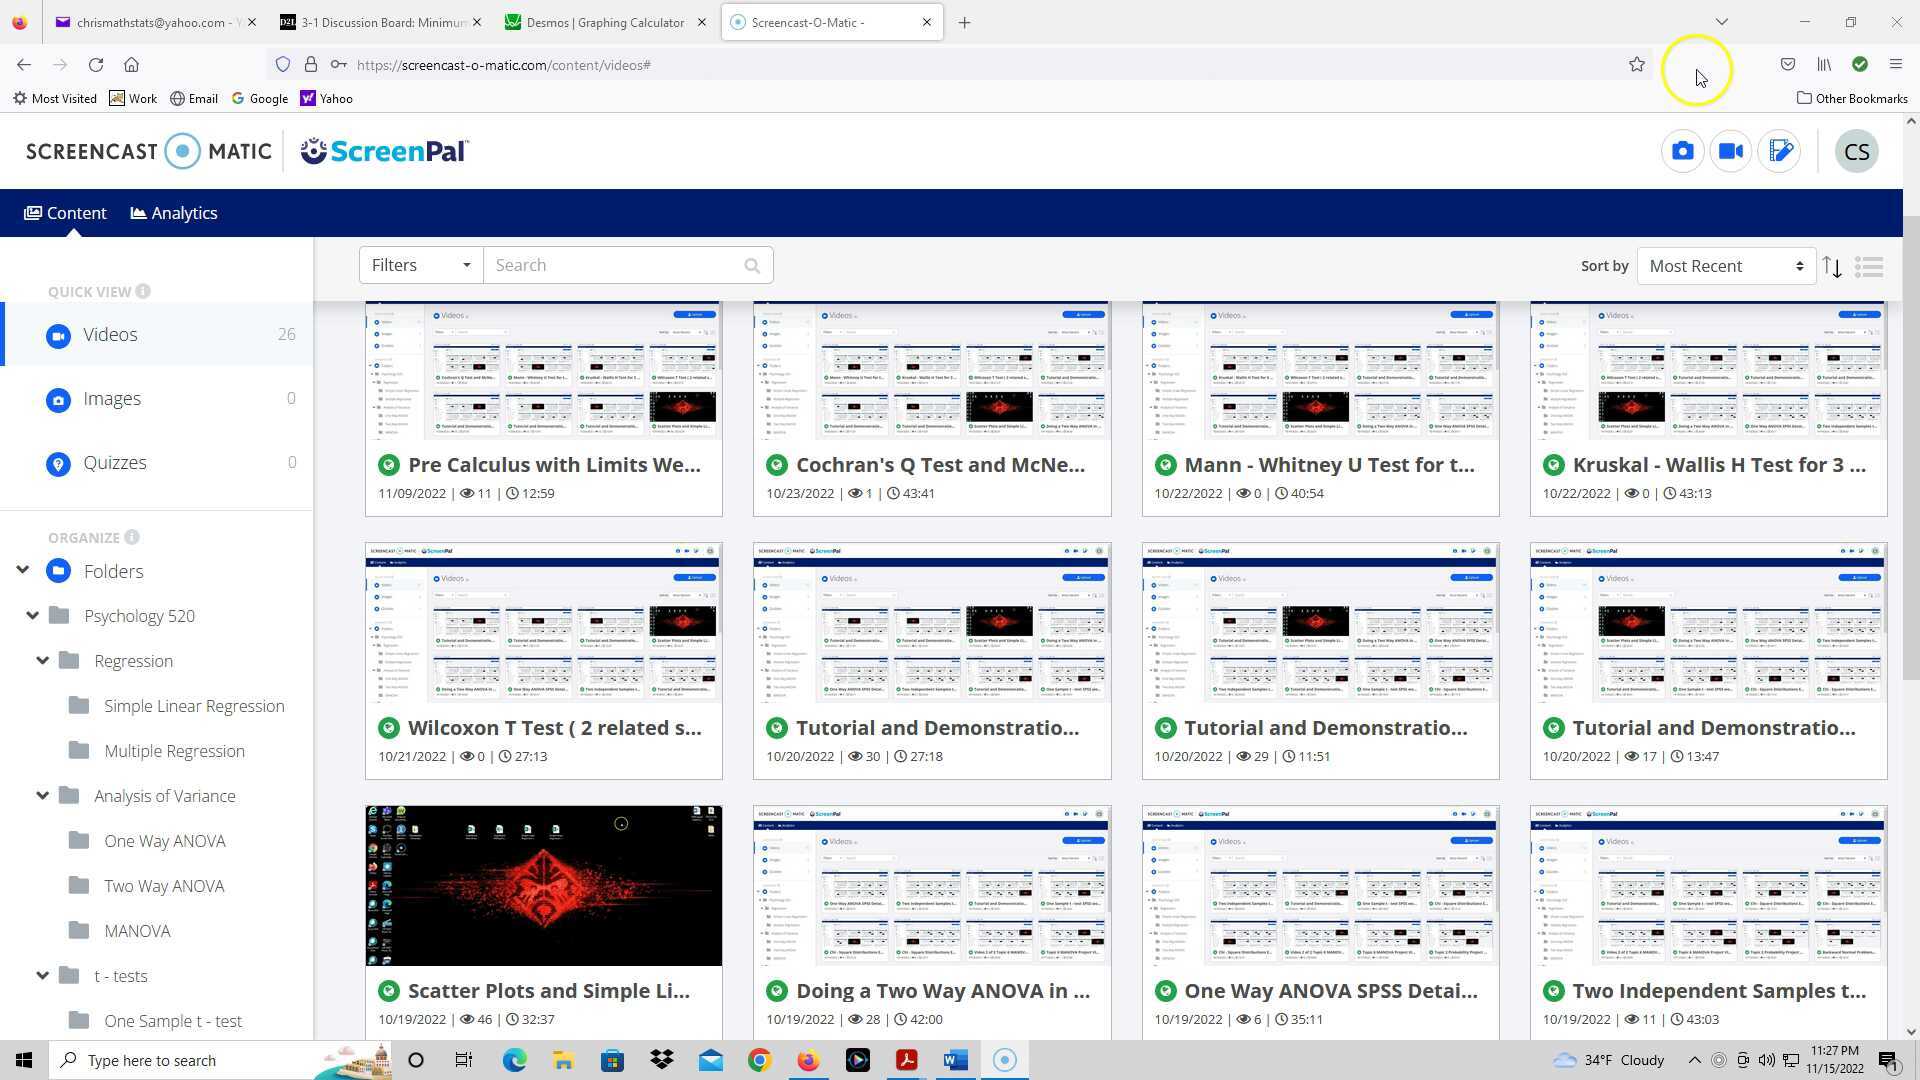Switch to list view layout
The image size is (1920, 1080).
(1868, 267)
